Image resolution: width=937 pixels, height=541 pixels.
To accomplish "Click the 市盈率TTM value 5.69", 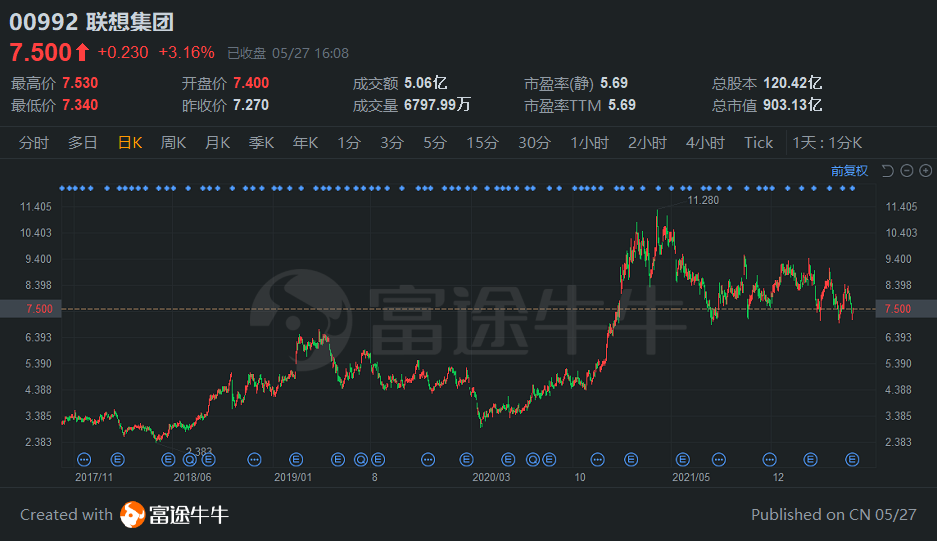I will 622,105.
